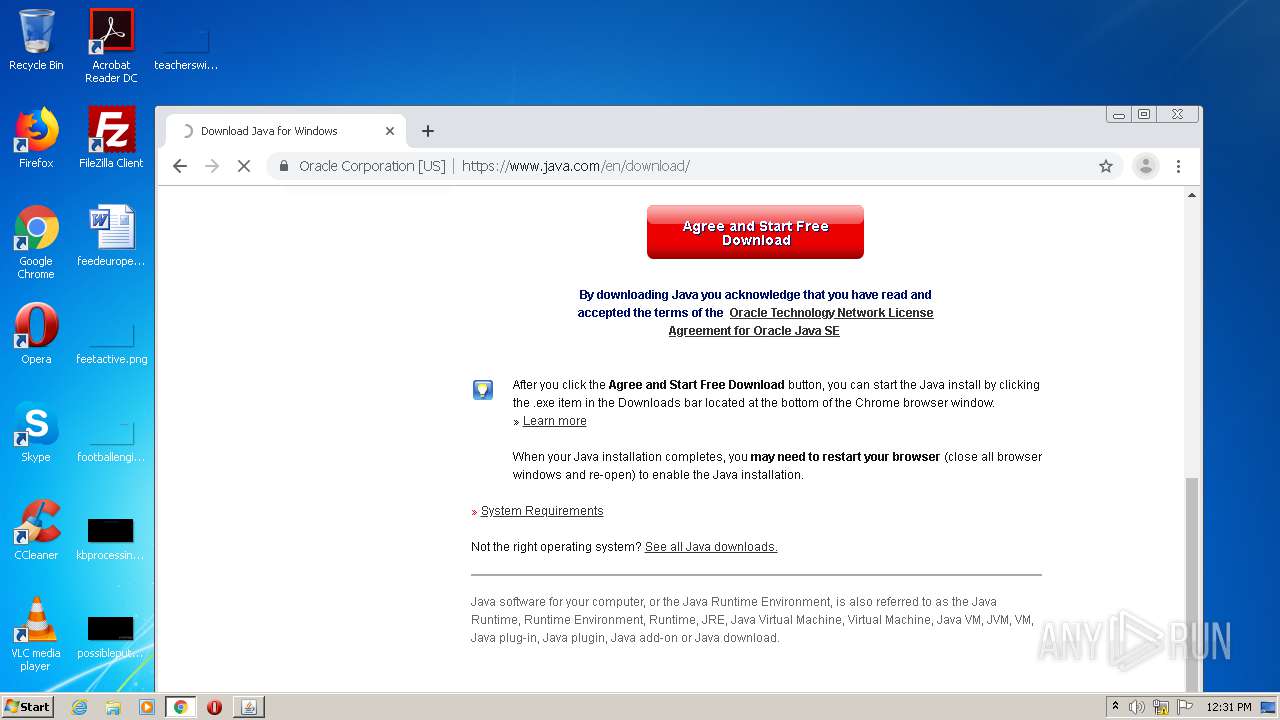Image resolution: width=1280 pixels, height=720 pixels.
Task: Open a new Chrome tab
Action: [x=428, y=131]
